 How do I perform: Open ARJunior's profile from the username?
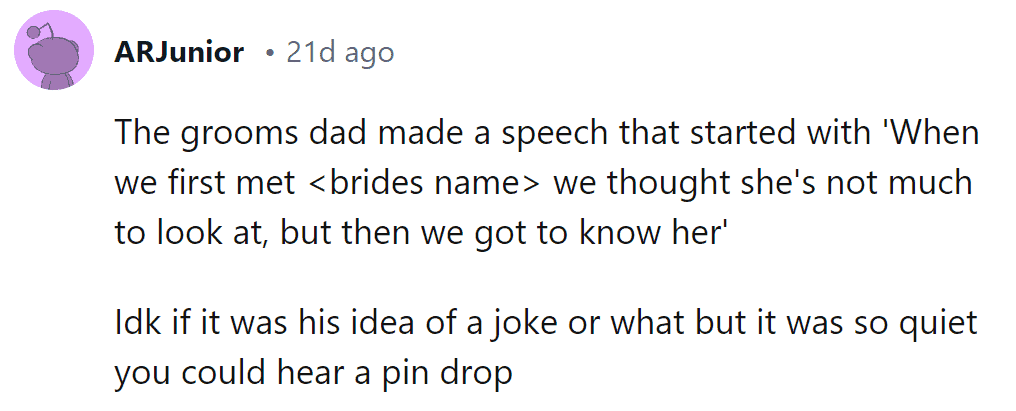pos(179,52)
